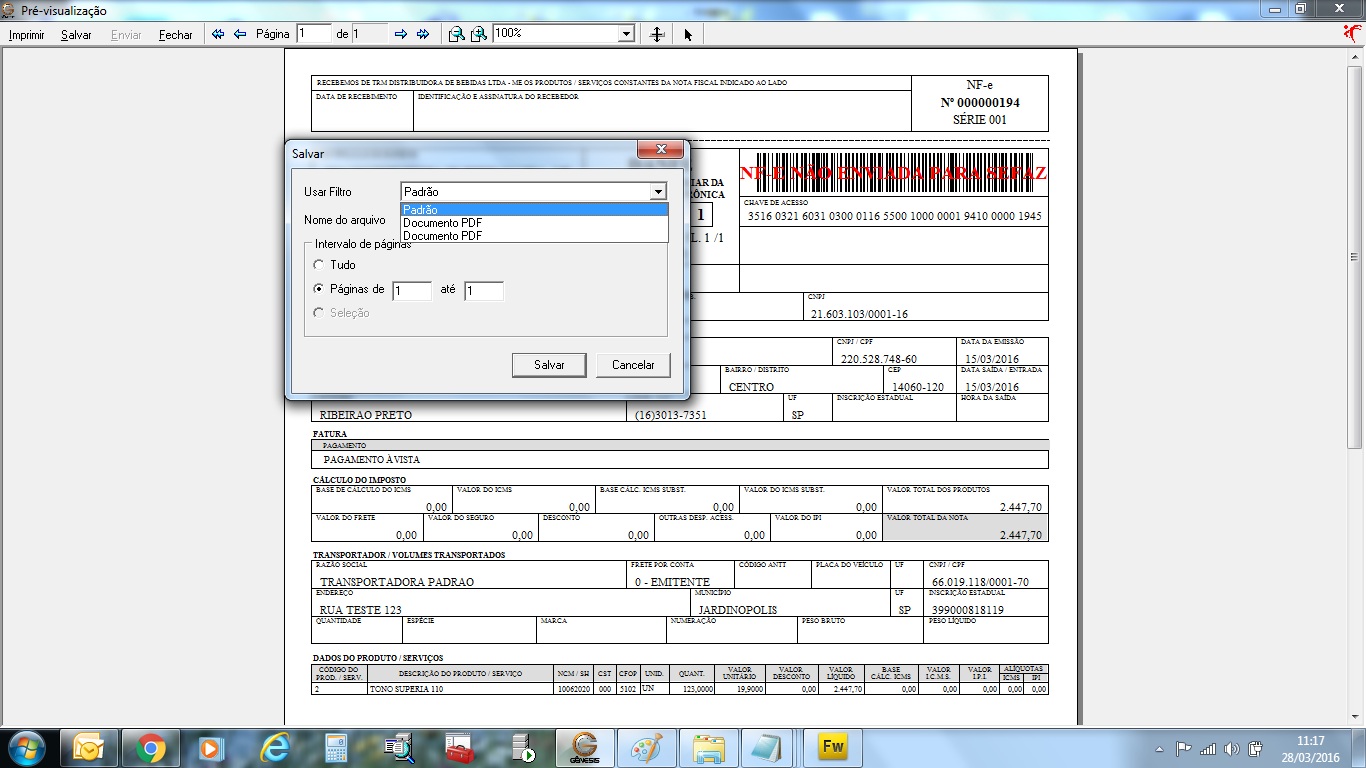
Task: Click the CNPJ value 21.603.103/0001-16
Action: coord(860,314)
